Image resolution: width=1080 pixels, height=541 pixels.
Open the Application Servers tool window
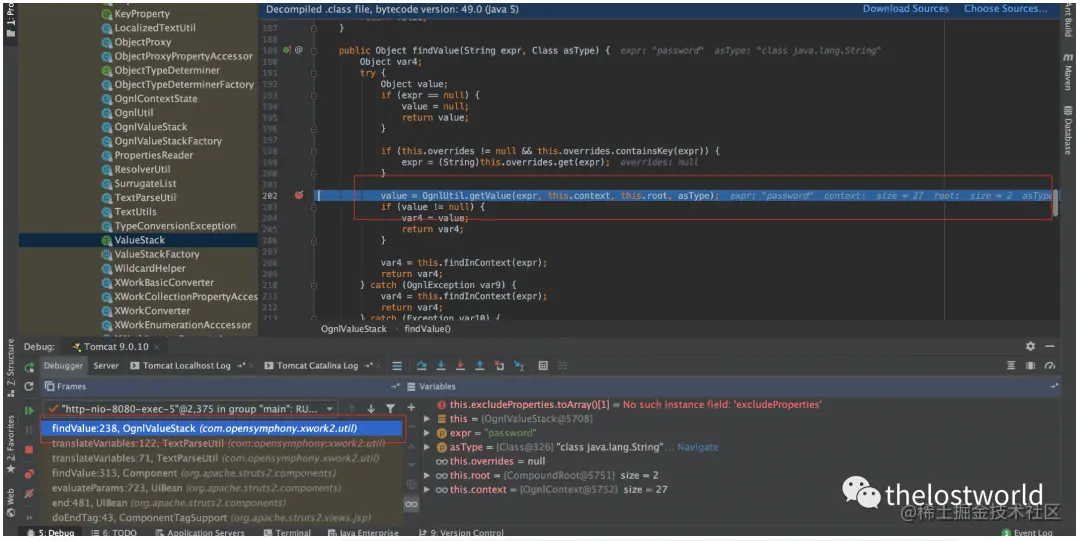coord(201,533)
